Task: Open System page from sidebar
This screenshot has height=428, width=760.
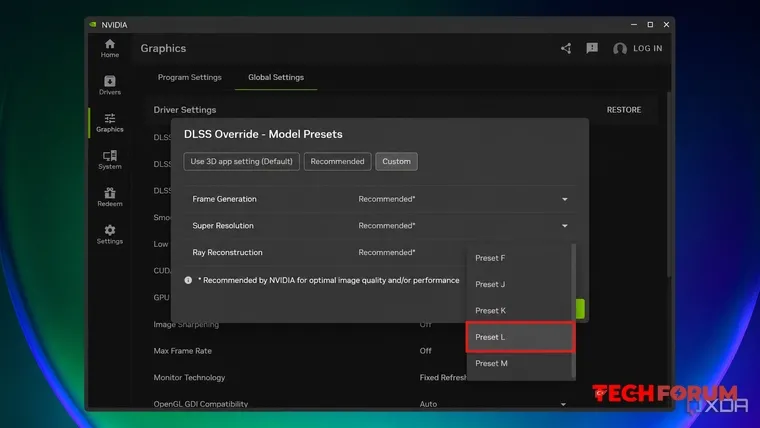Action: tap(110, 160)
